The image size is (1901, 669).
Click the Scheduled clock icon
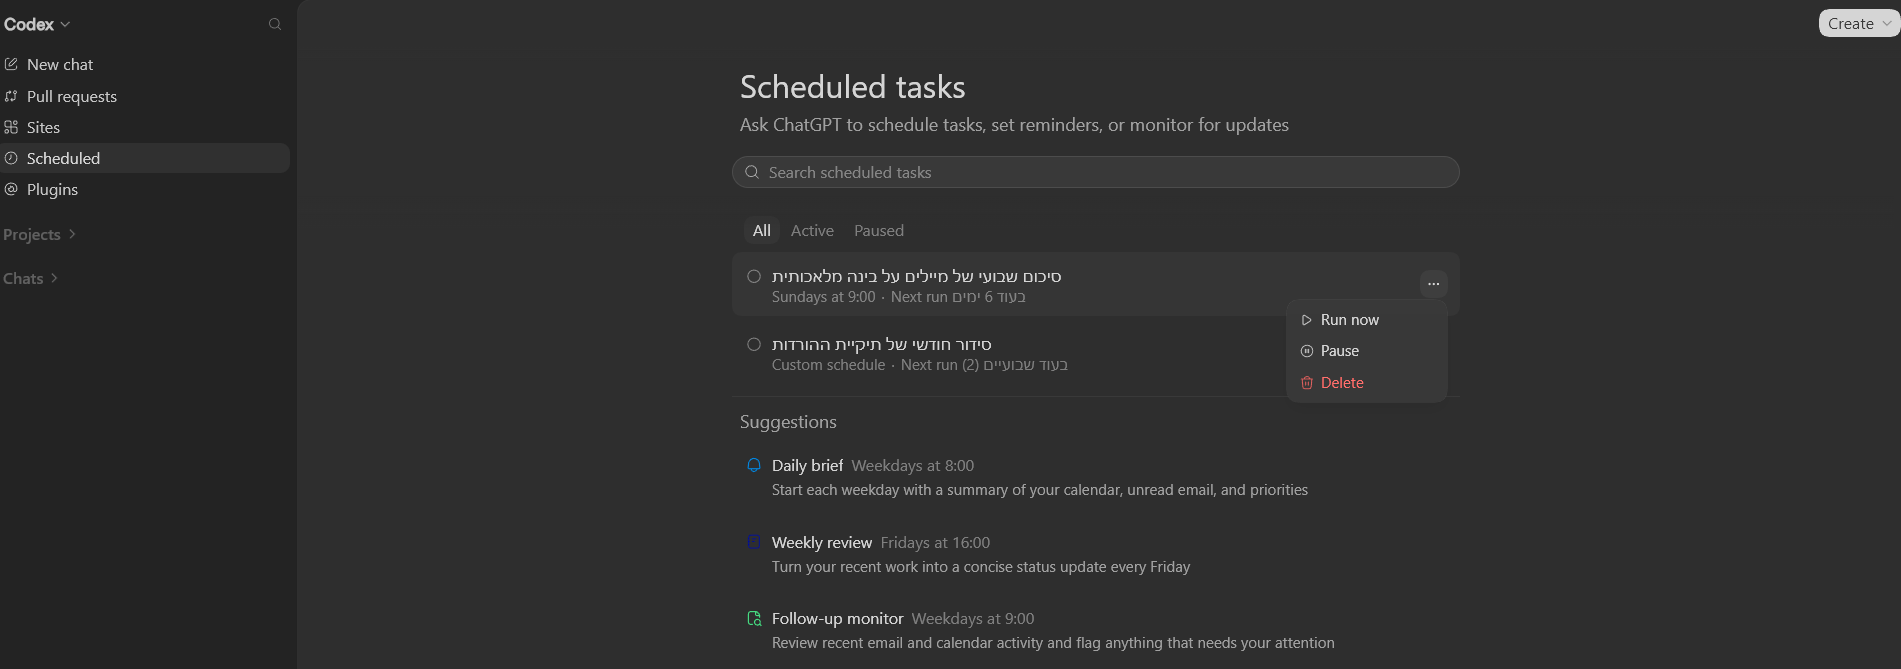pyautogui.click(x=11, y=158)
